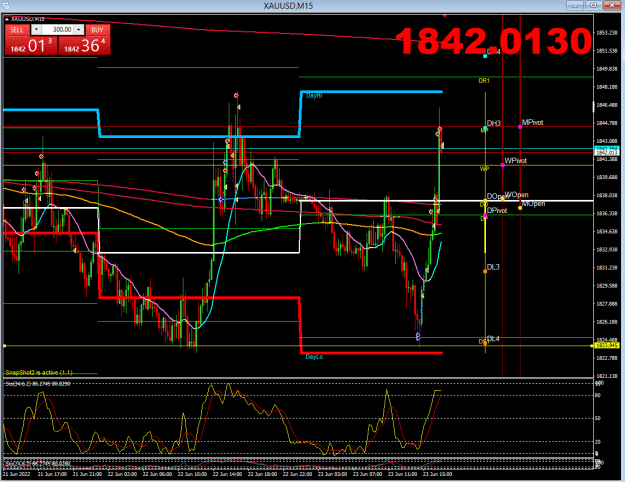Click the BUY one-click trading button

[x=97, y=30]
